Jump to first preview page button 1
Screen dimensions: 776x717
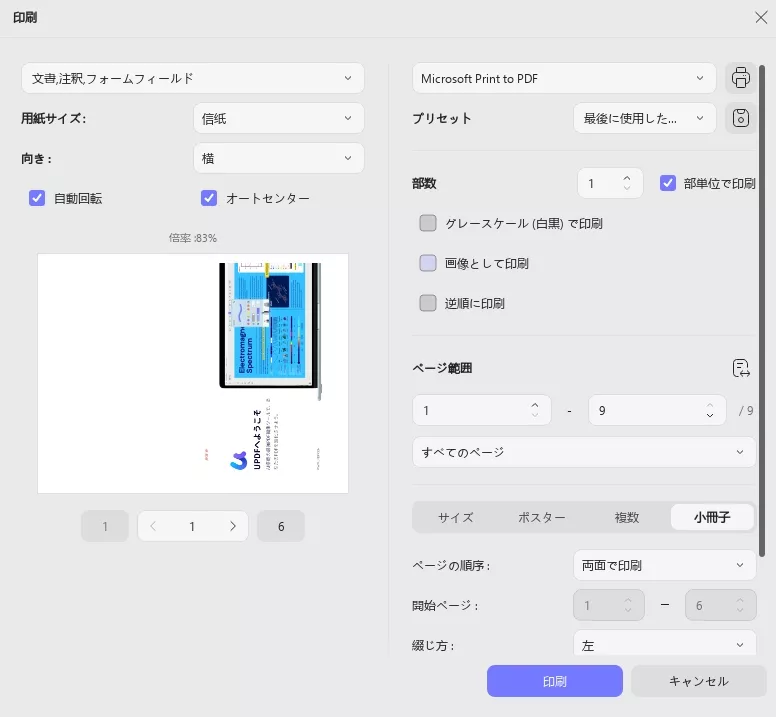105,526
